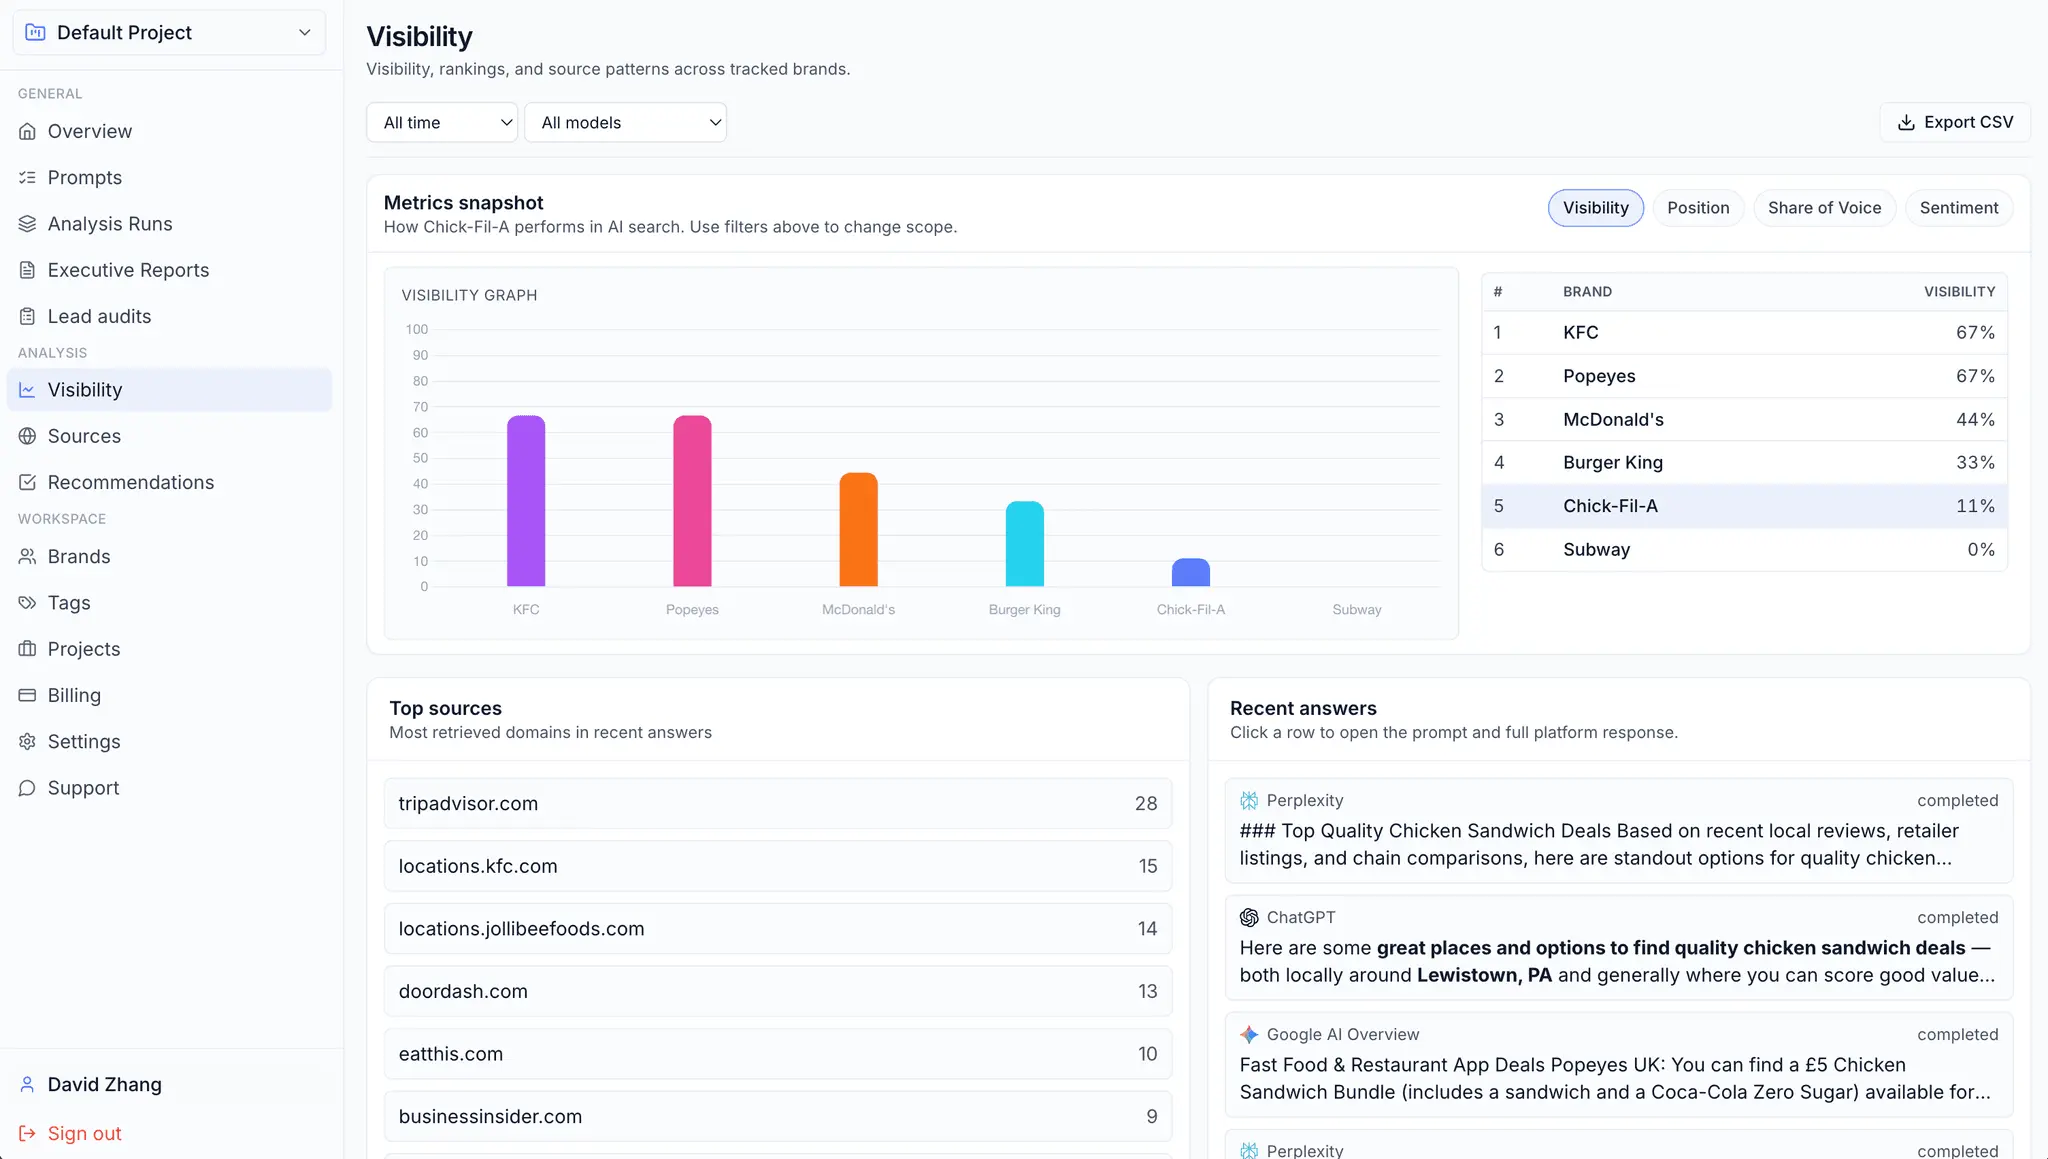
Task: Go to Analysis Runs in sidebar
Action: coord(169,224)
